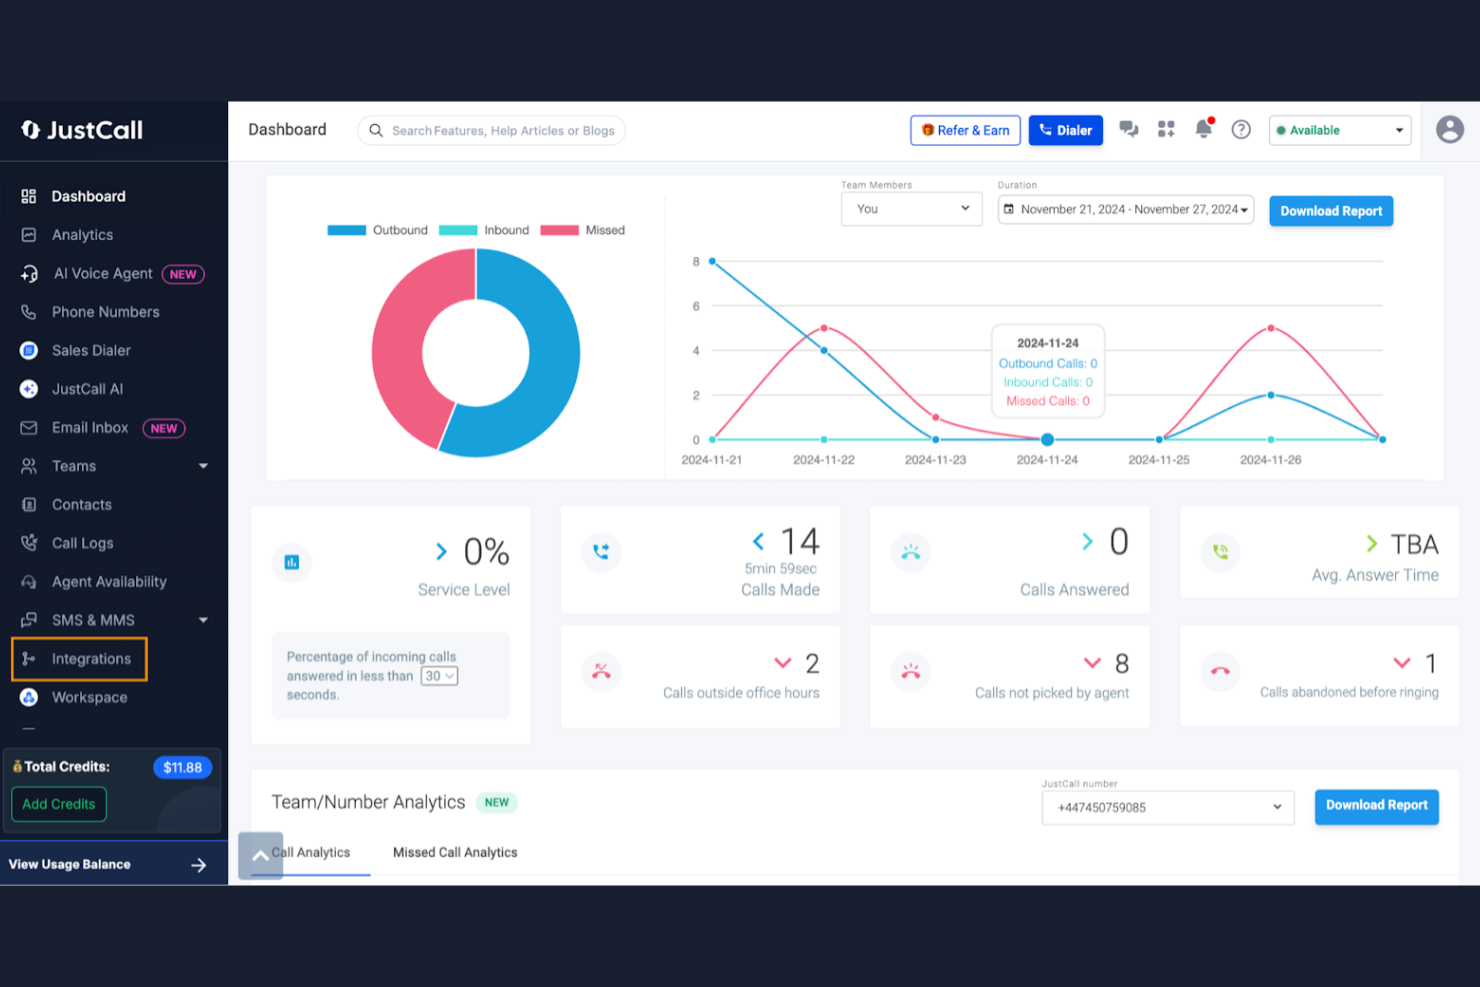The width and height of the screenshot is (1480, 987).
Task: Check Agent Availability
Action: click(x=109, y=581)
